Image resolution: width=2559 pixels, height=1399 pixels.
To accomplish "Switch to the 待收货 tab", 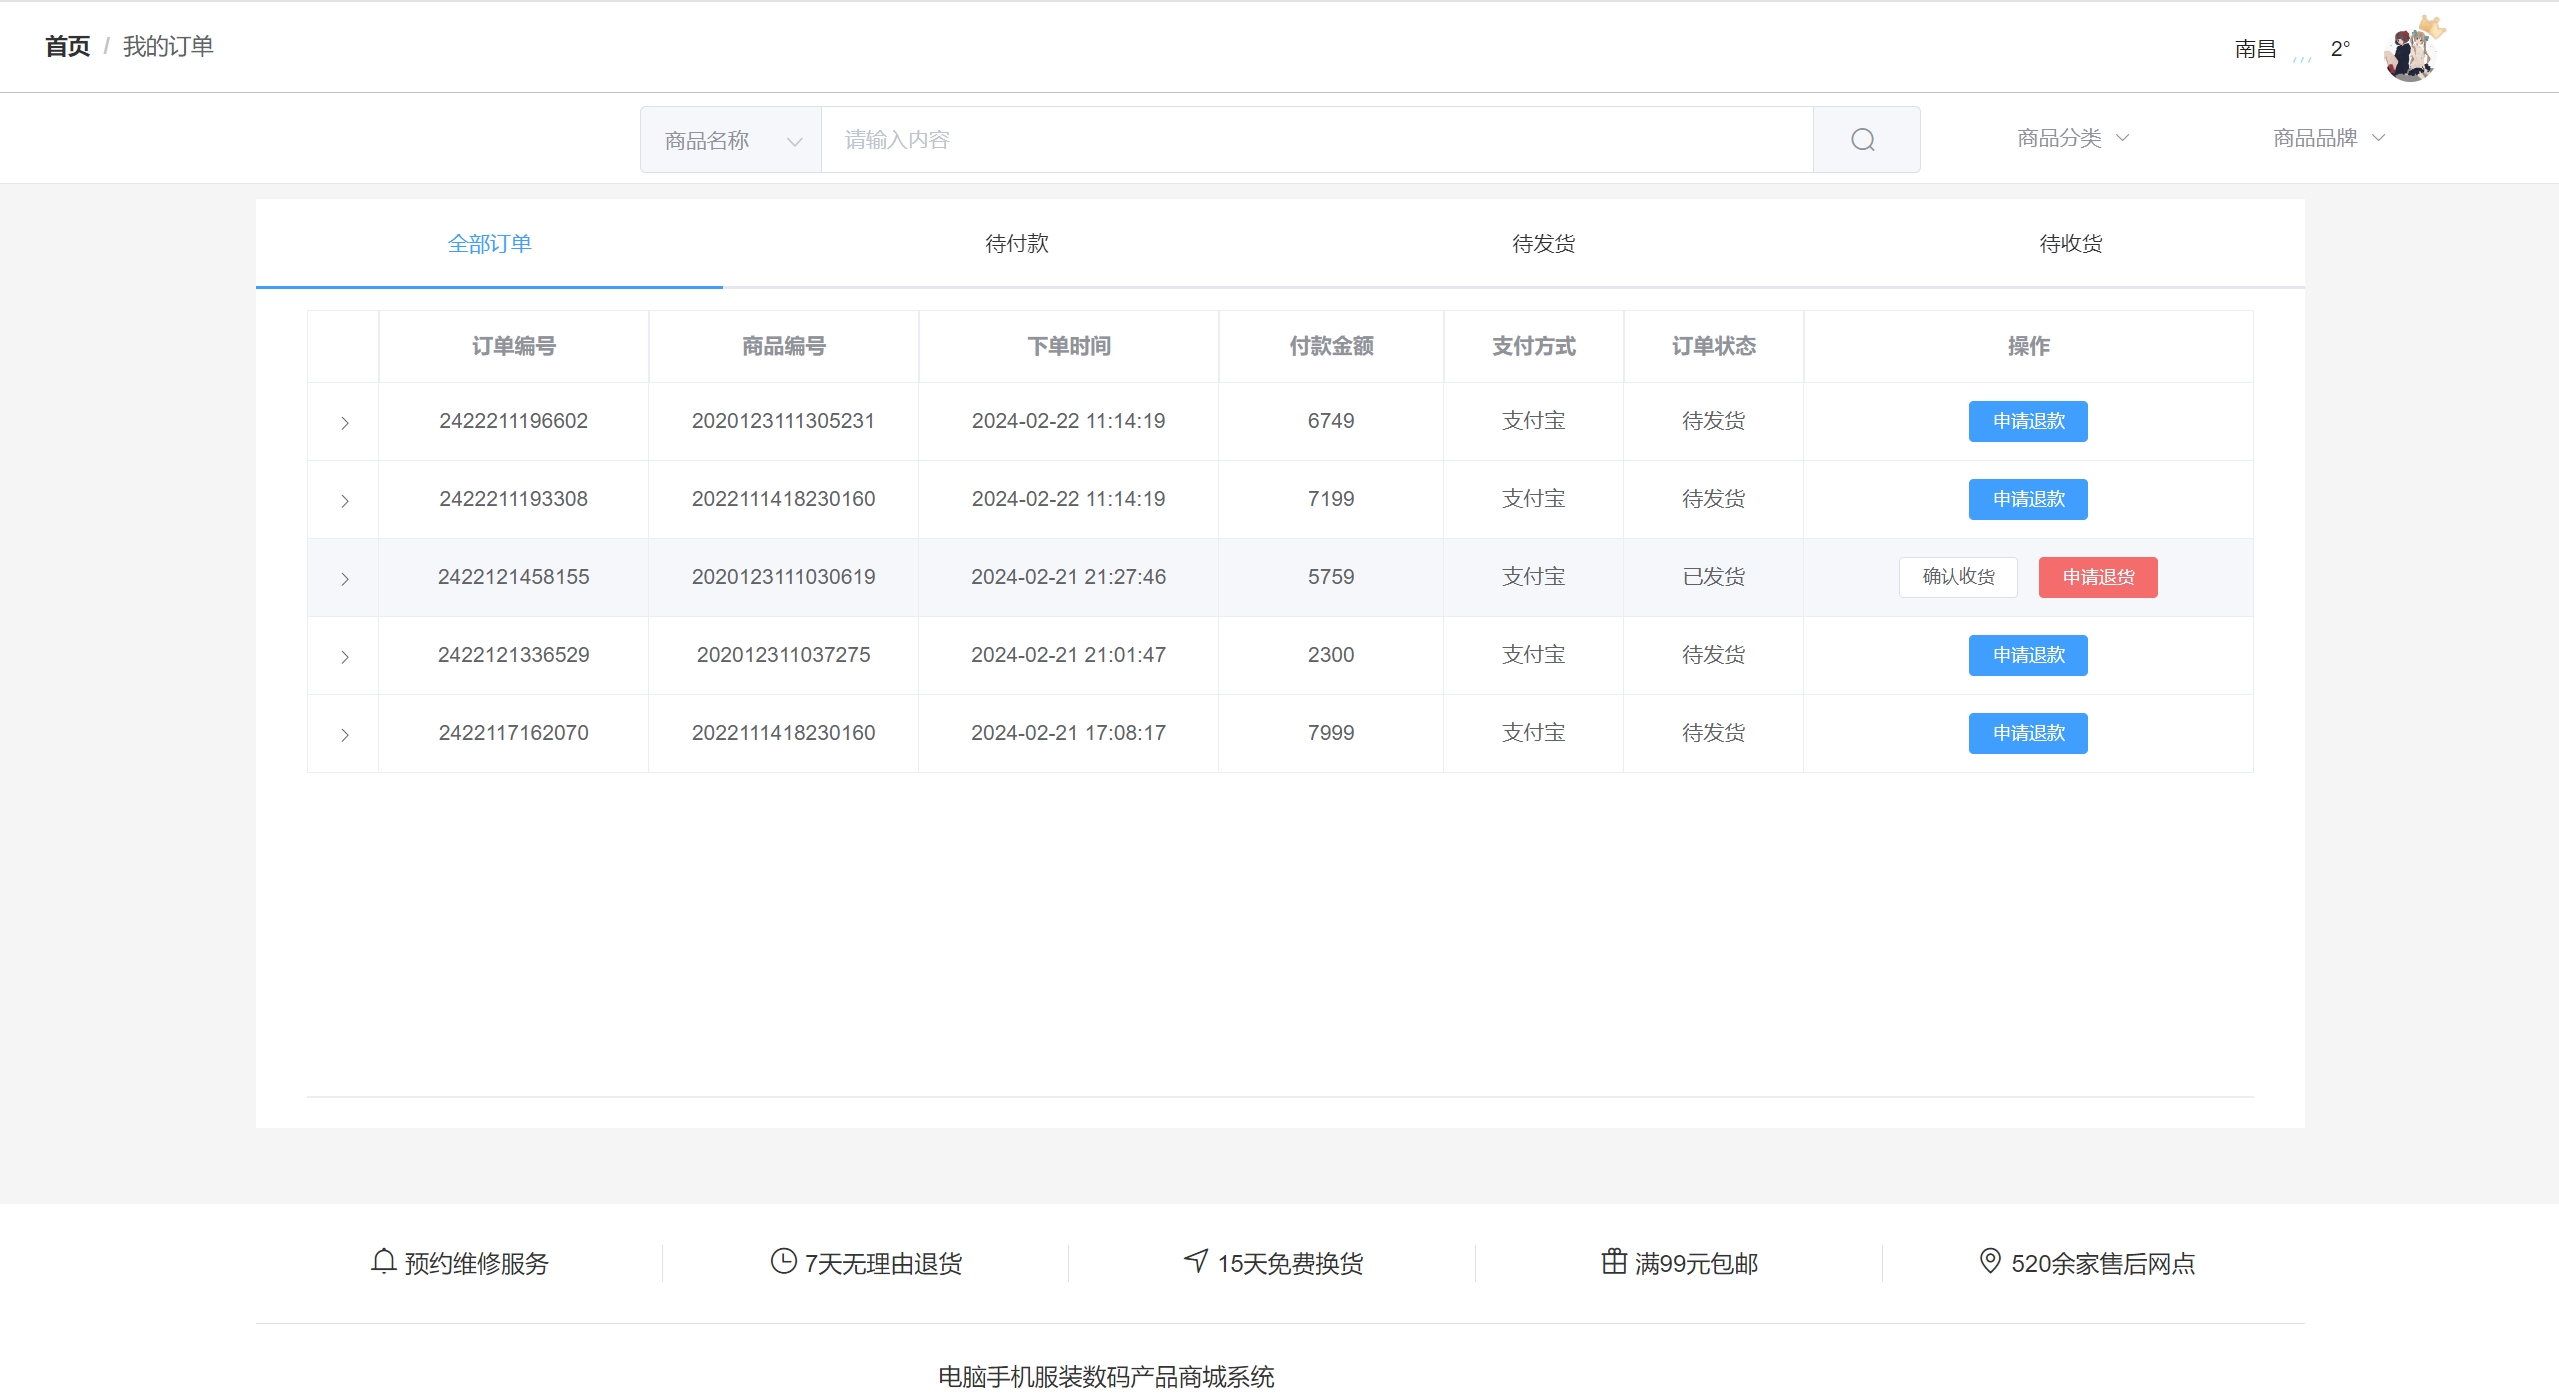I will 2070,244.
